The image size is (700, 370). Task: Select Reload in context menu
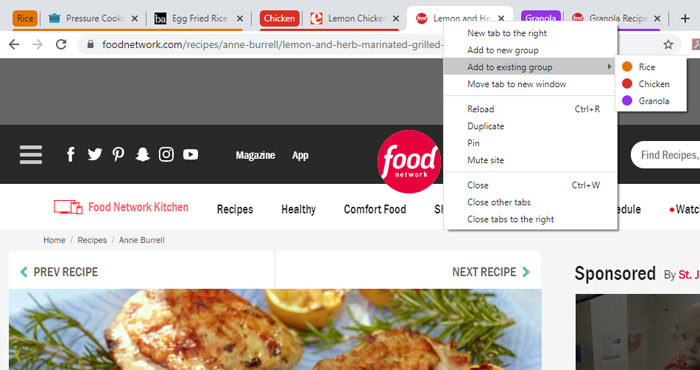[x=530, y=109]
